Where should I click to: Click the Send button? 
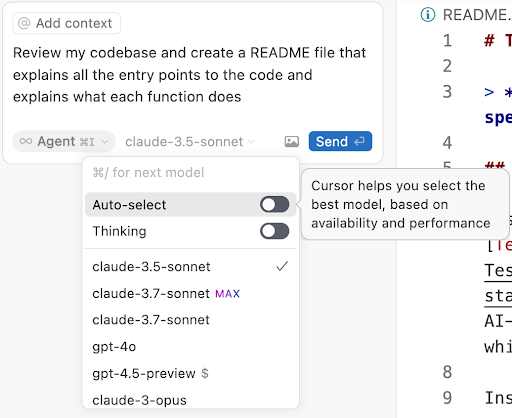[x=340, y=141]
